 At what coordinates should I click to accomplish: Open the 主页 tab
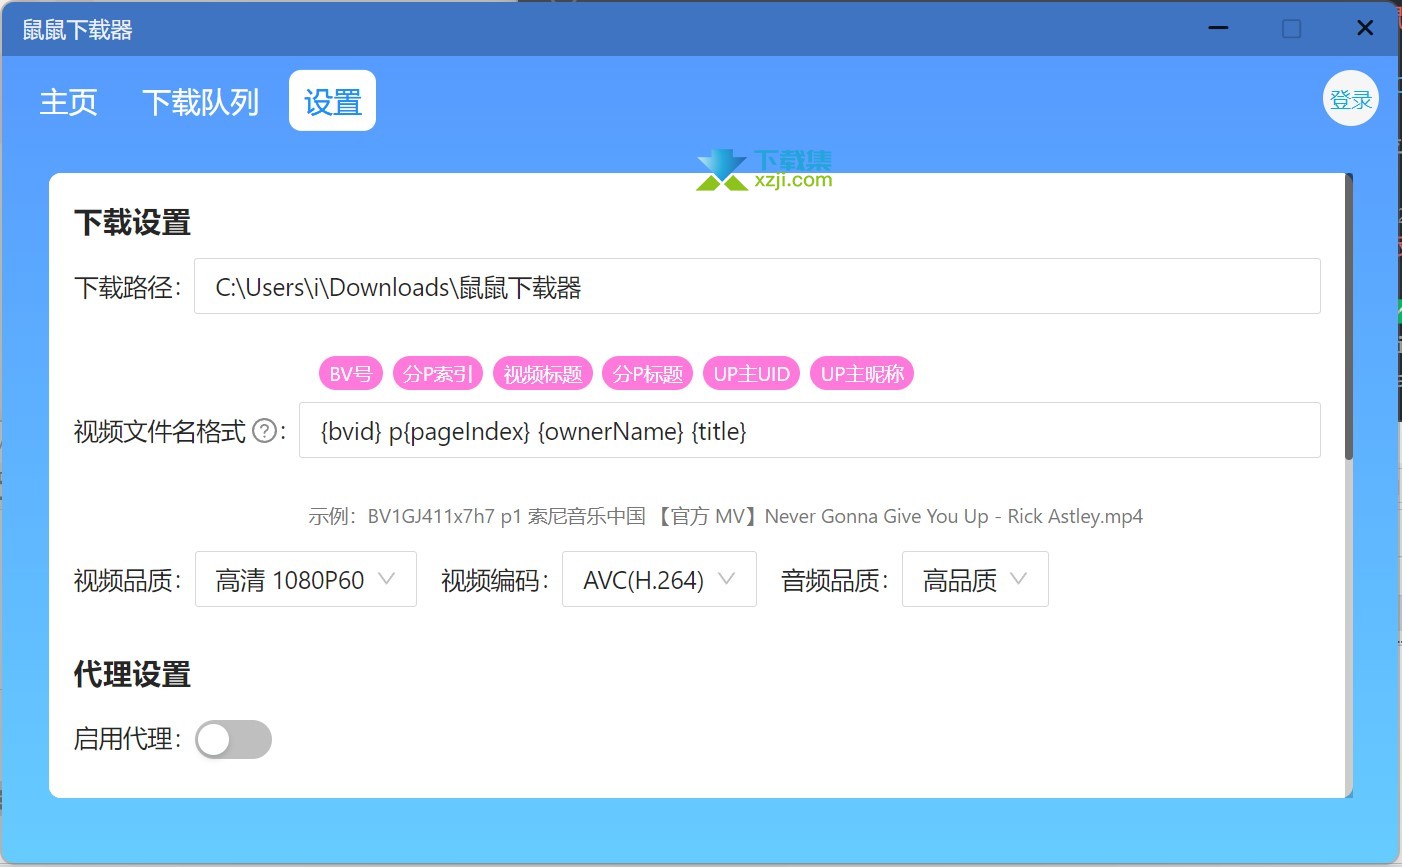pos(68,101)
